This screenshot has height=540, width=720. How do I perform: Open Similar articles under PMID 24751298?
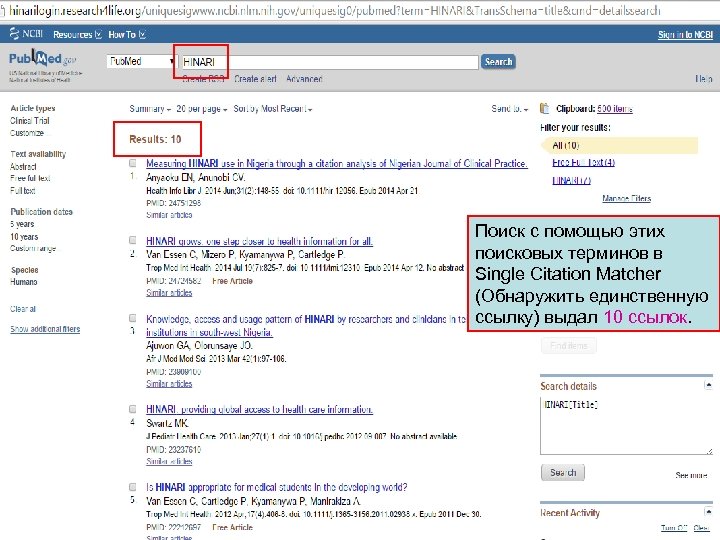point(169,215)
